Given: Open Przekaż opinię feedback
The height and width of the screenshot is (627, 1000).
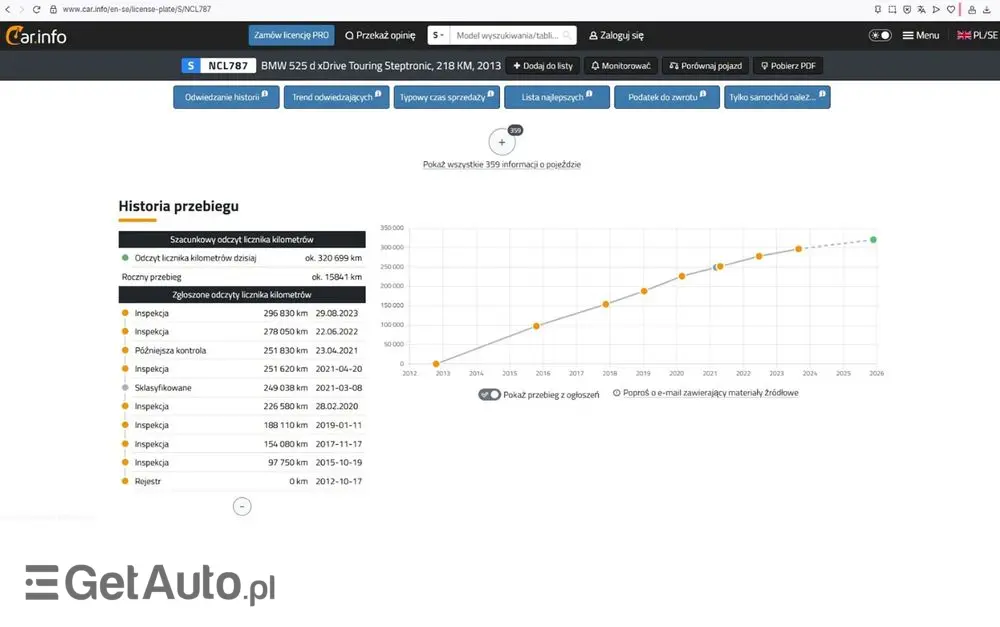Looking at the screenshot, I should [x=380, y=35].
